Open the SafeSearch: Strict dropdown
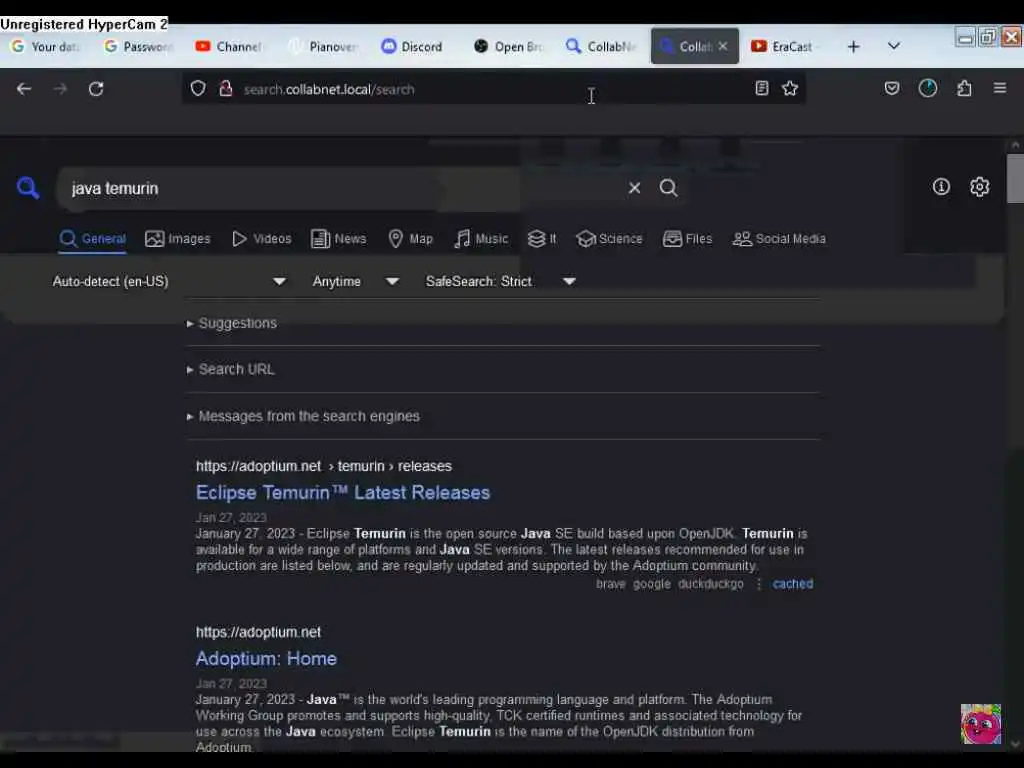Image resolution: width=1024 pixels, height=768 pixels. [x=501, y=281]
